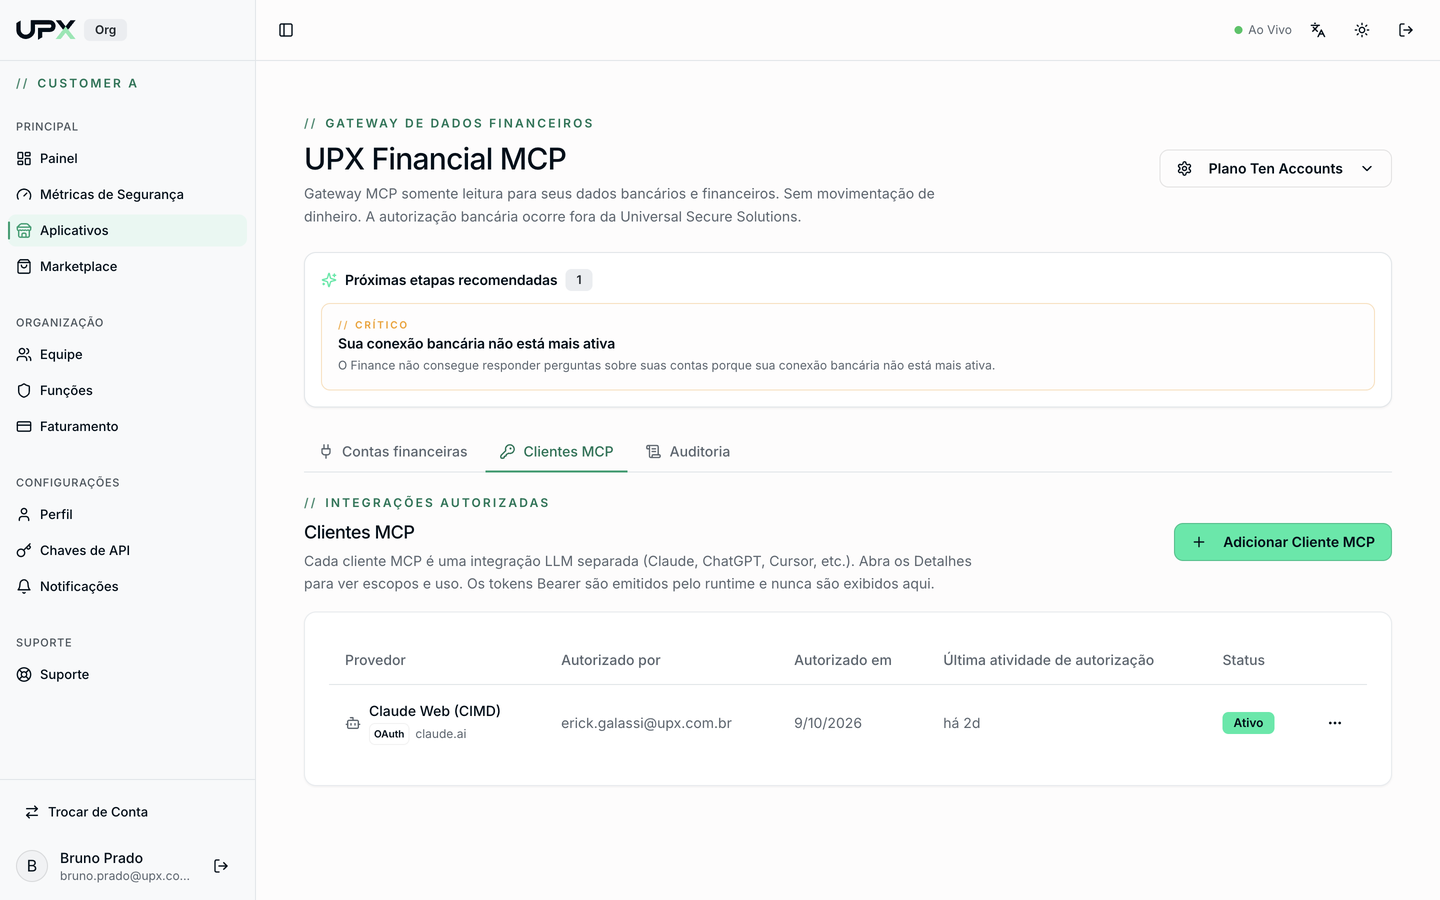Click the critical bank connection alert
The height and width of the screenshot is (900, 1440).
(848, 347)
